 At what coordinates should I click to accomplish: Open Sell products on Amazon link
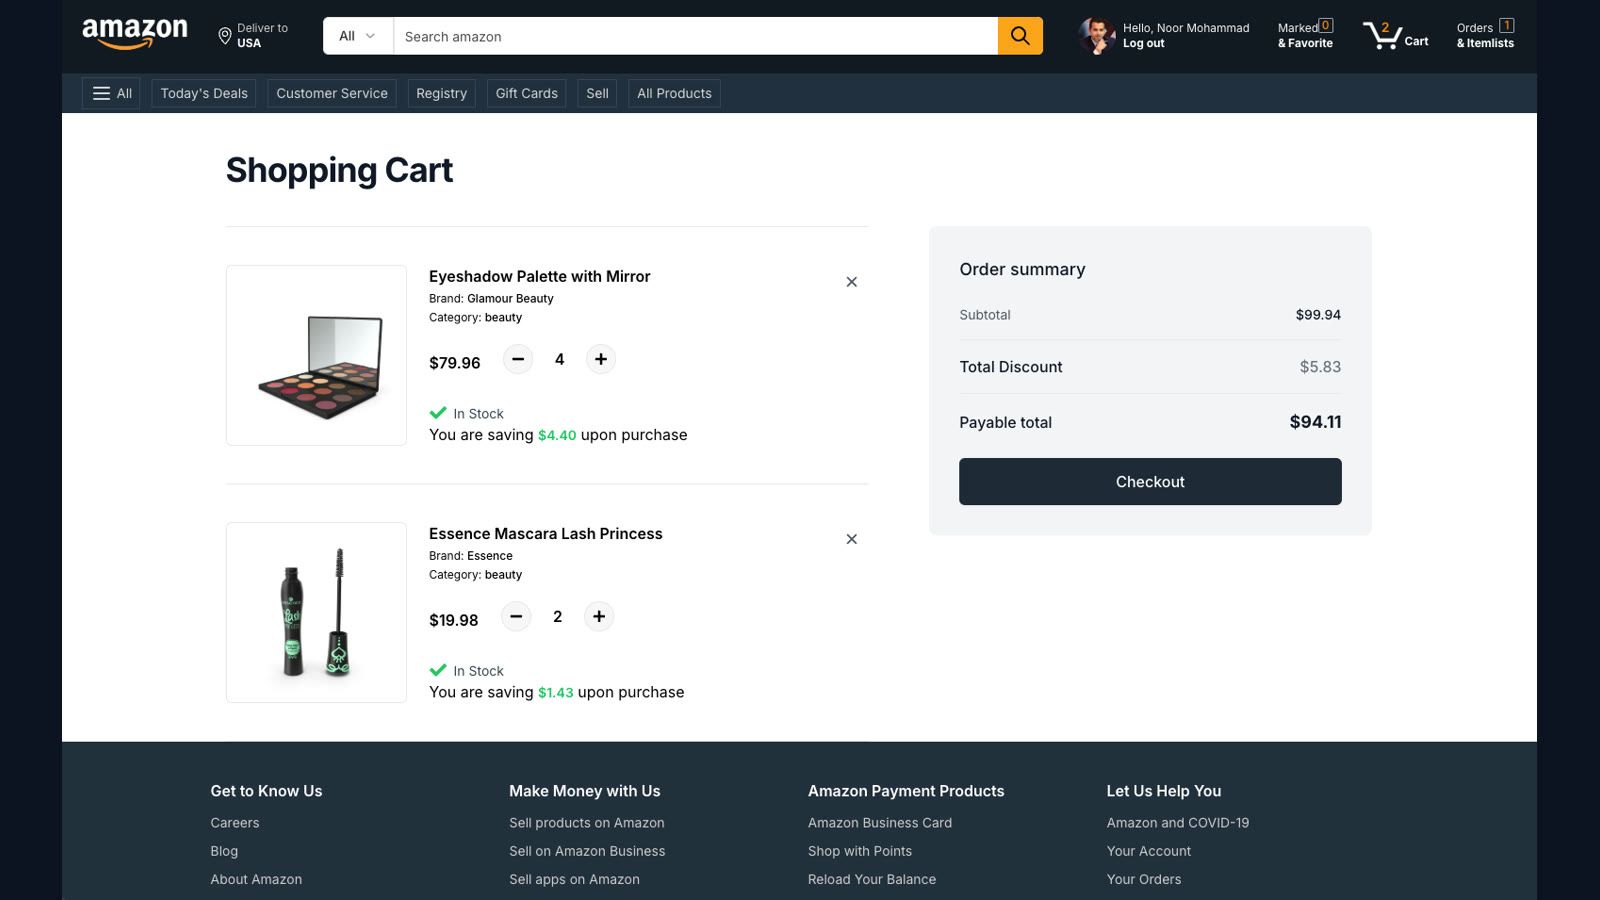(587, 823)
